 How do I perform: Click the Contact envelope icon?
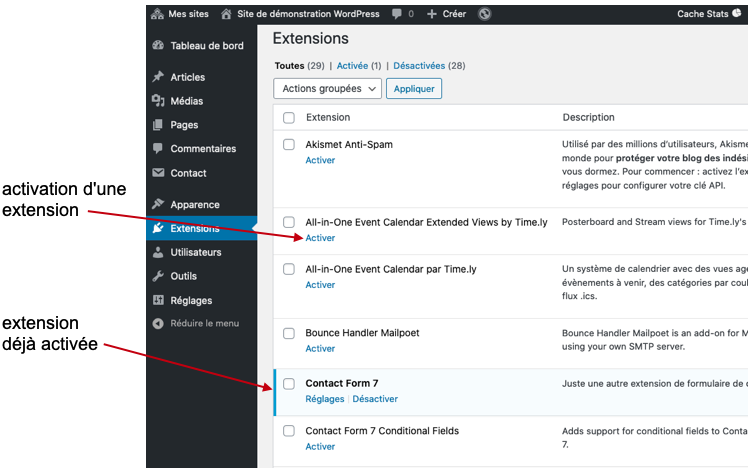(158, 173)
